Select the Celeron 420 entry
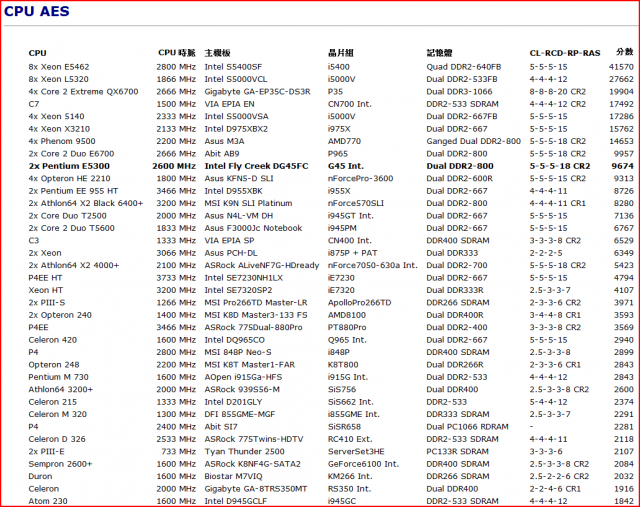 (53, 340)
